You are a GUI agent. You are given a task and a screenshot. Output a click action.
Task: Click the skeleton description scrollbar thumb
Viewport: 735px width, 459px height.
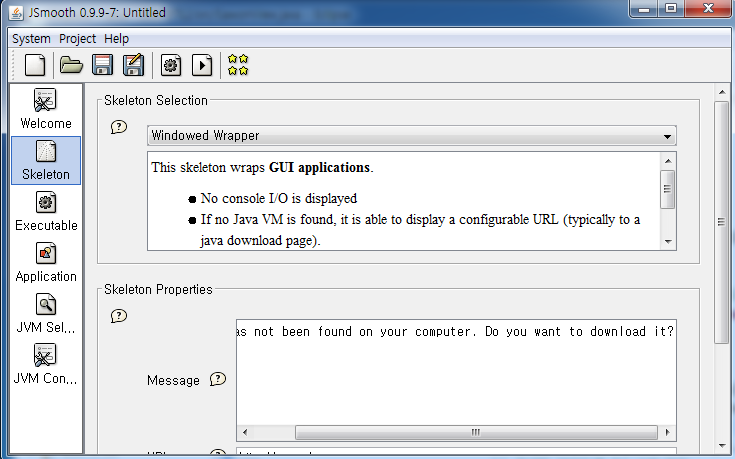[x=668, y=189]
